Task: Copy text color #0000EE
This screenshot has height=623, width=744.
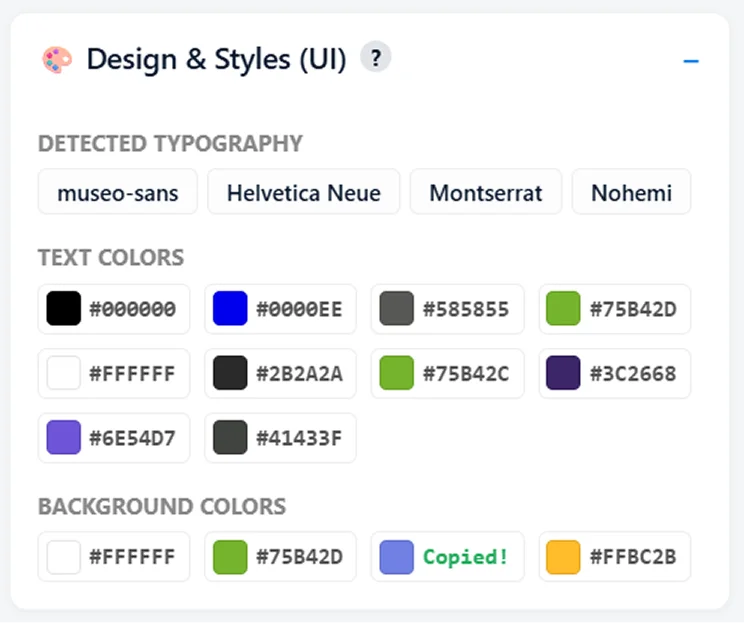Action: (x=280, y=309)
